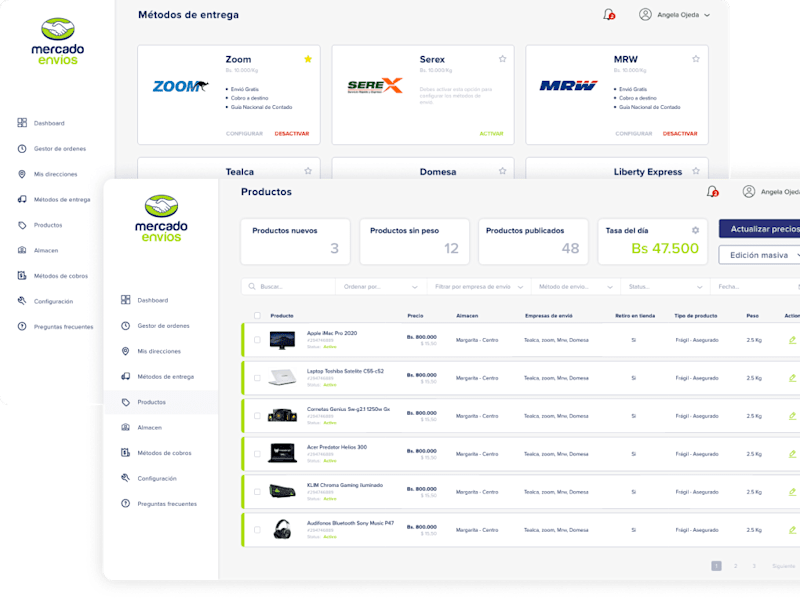The image size is (800, 600).
Task: Open the Status filter dropdown
Action: [665, 287]
